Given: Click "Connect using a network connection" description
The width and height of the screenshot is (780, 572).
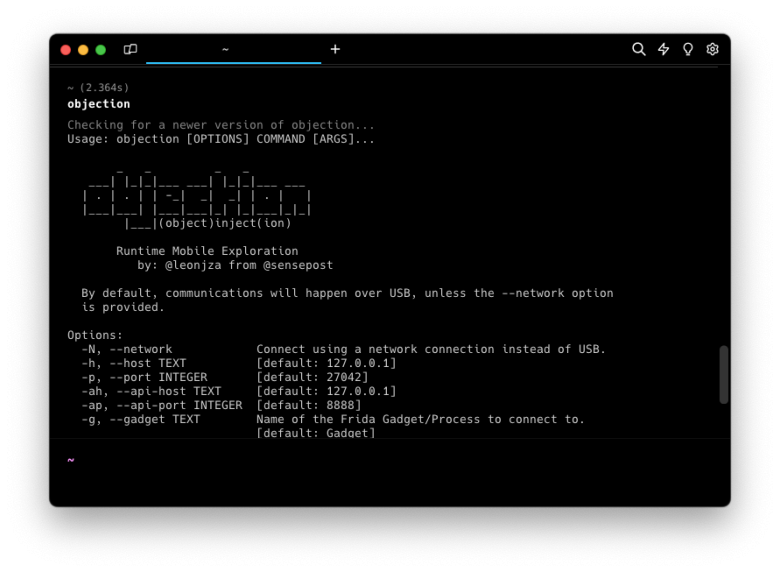Looking at the screenshot, I should (x=431, y=349).
